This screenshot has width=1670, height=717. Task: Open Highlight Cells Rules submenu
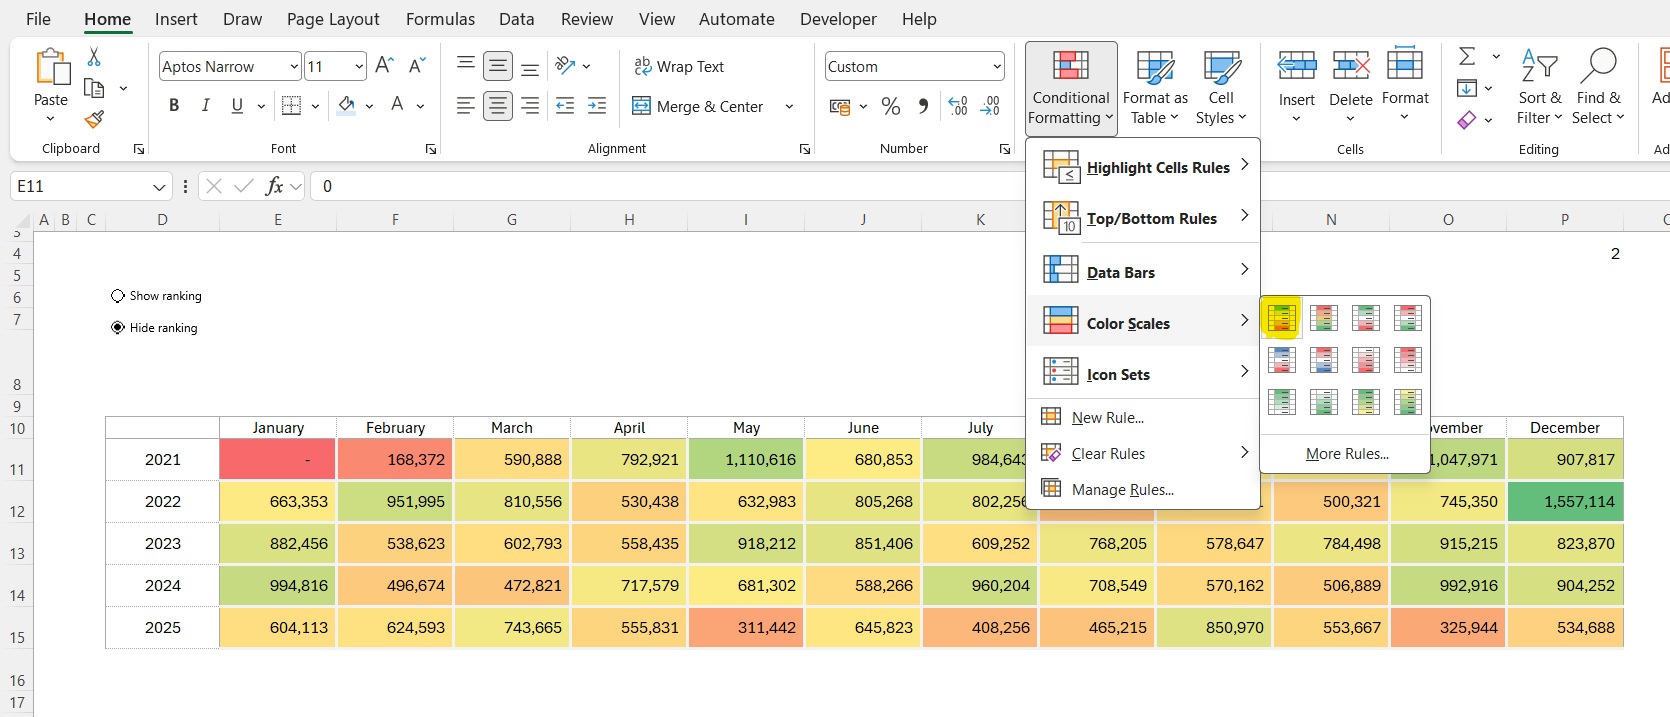click(x=1143, y=167)
